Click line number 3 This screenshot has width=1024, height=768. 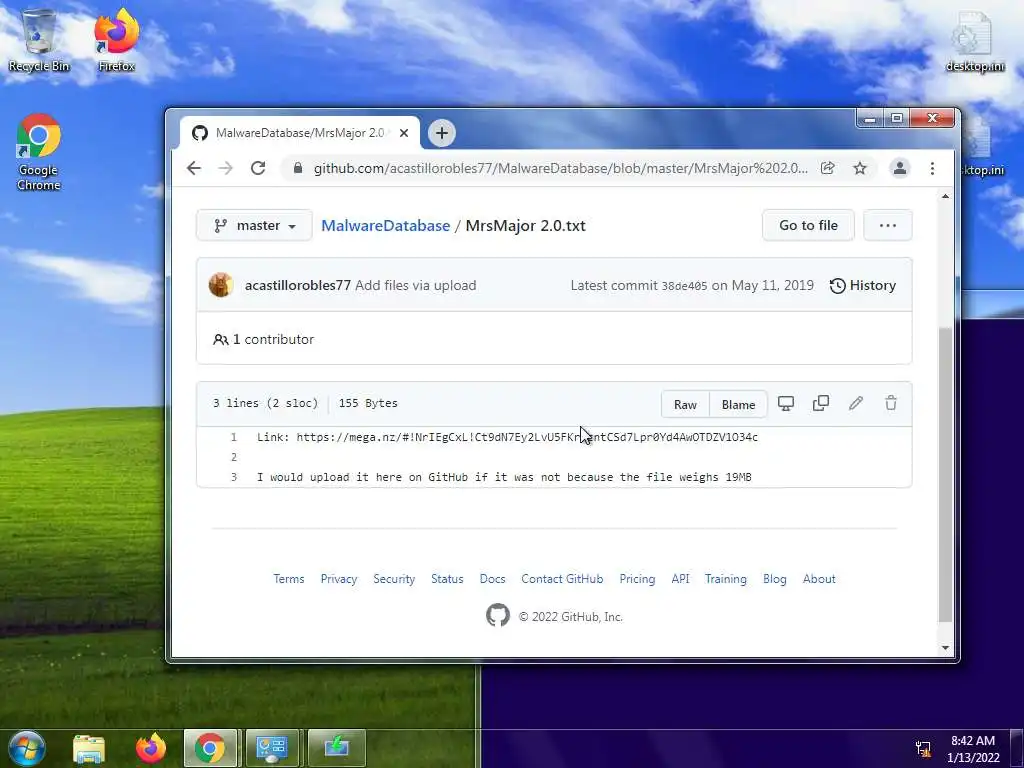click(234, 477)
